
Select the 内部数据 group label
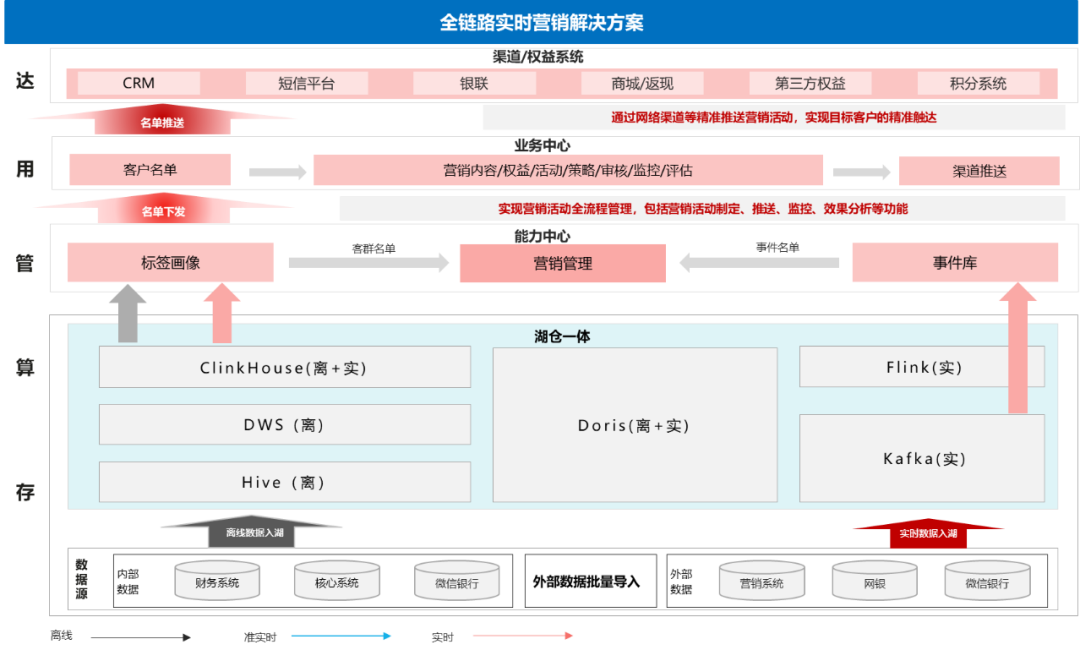tap(128, 581)
